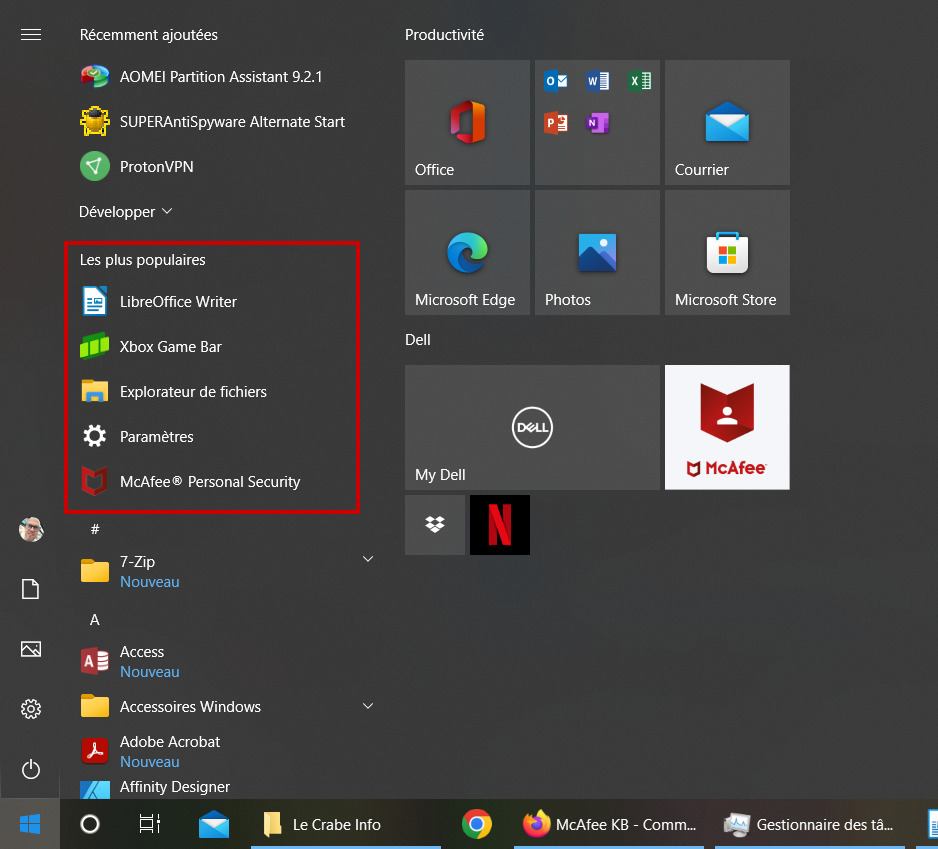Click the OneNote icon in the Office group tile

tap(598, 123)
